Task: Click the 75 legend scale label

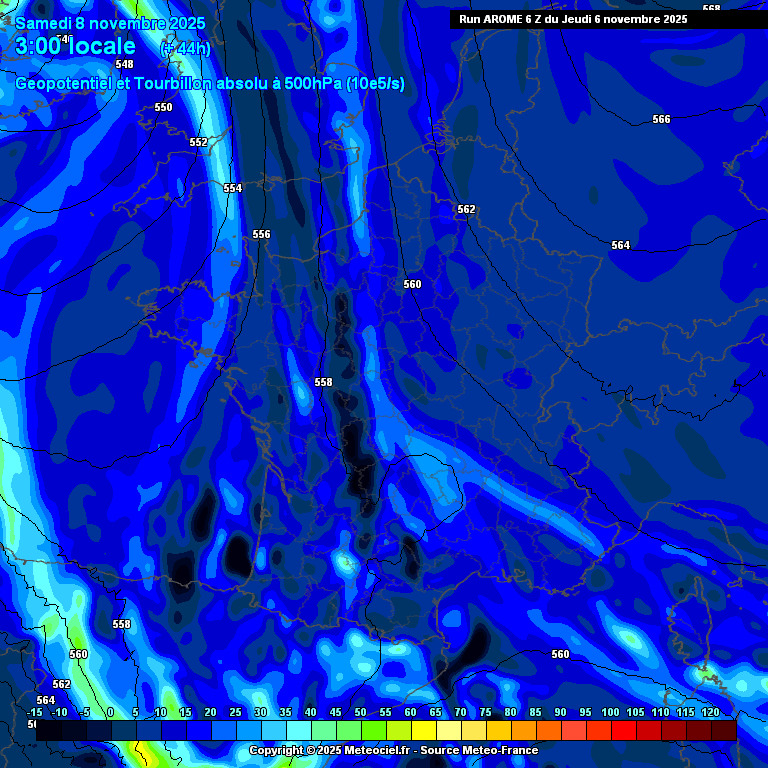Action: coord(486,712)
